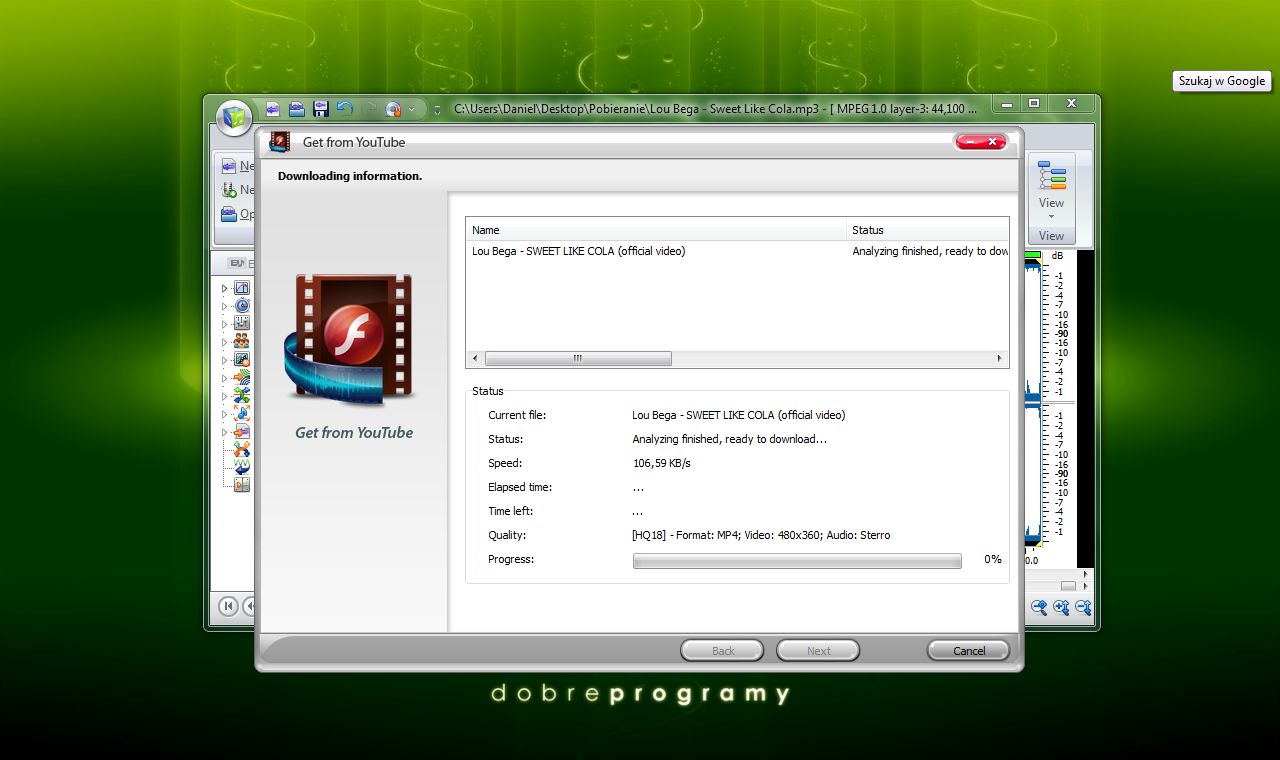Click the small scrollbar thumb above zoom icons

(x=1068, y=586)
